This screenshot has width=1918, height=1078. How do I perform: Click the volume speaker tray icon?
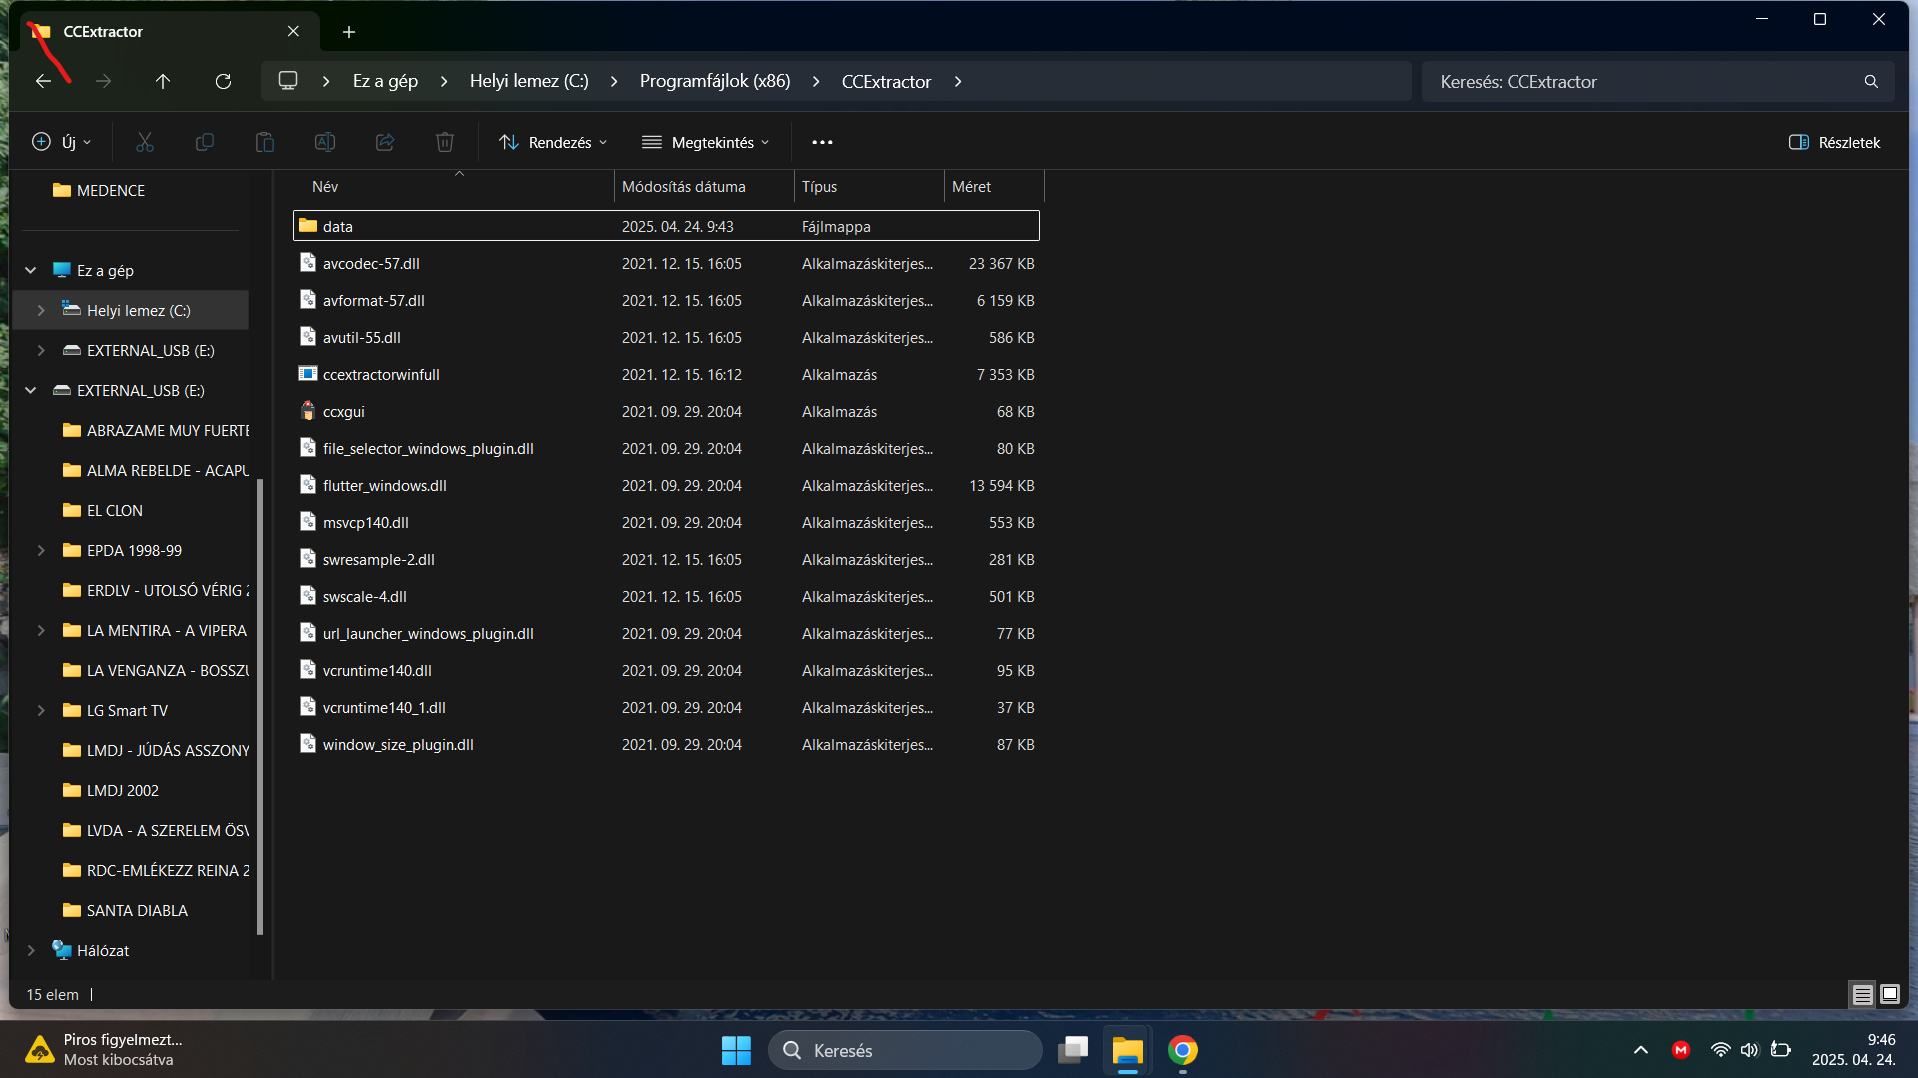(1749, 1050)
